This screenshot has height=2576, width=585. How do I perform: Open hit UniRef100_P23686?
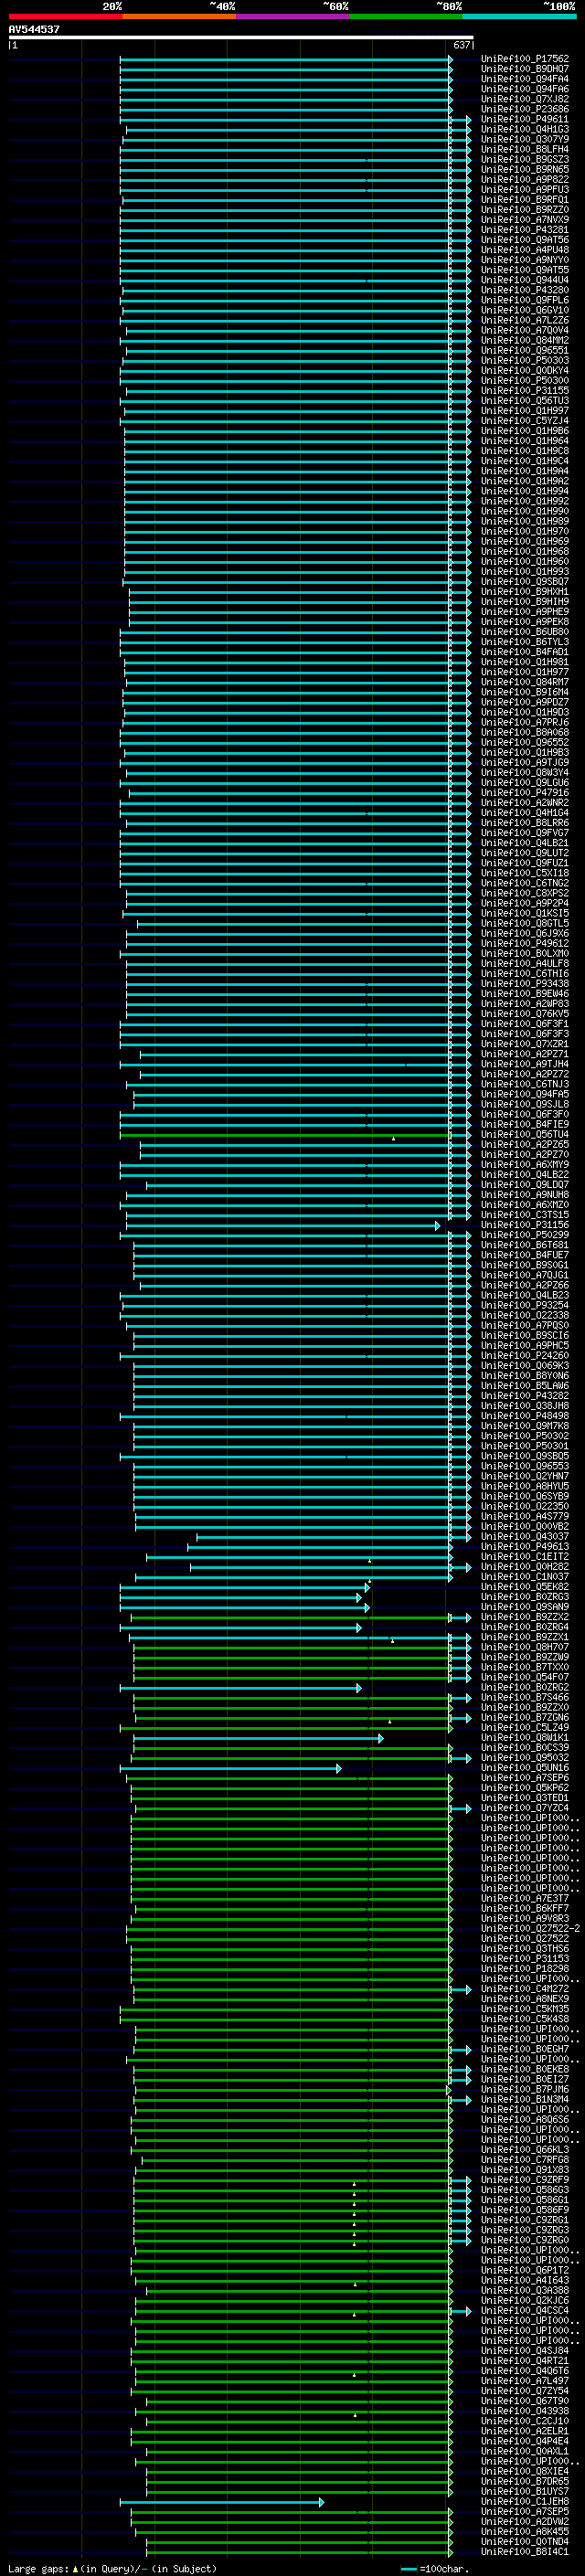click(524, 109)
